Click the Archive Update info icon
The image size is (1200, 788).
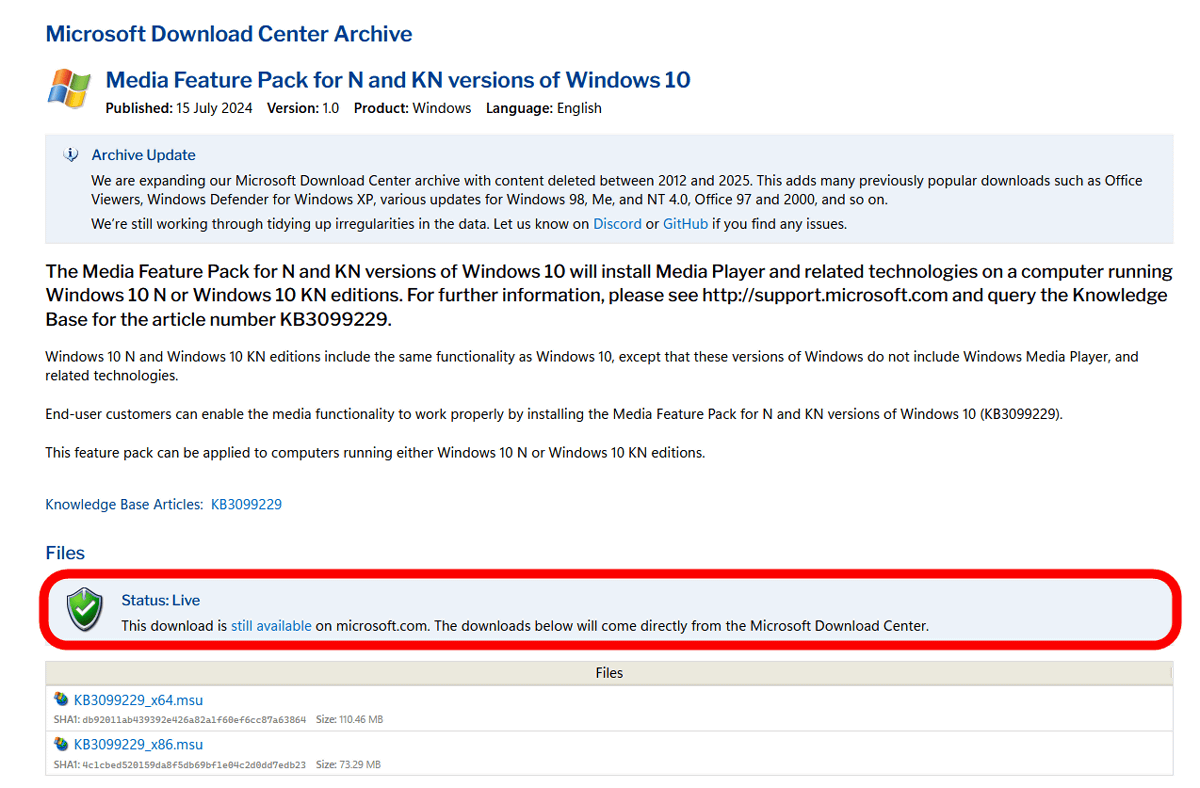pos(71,155)
